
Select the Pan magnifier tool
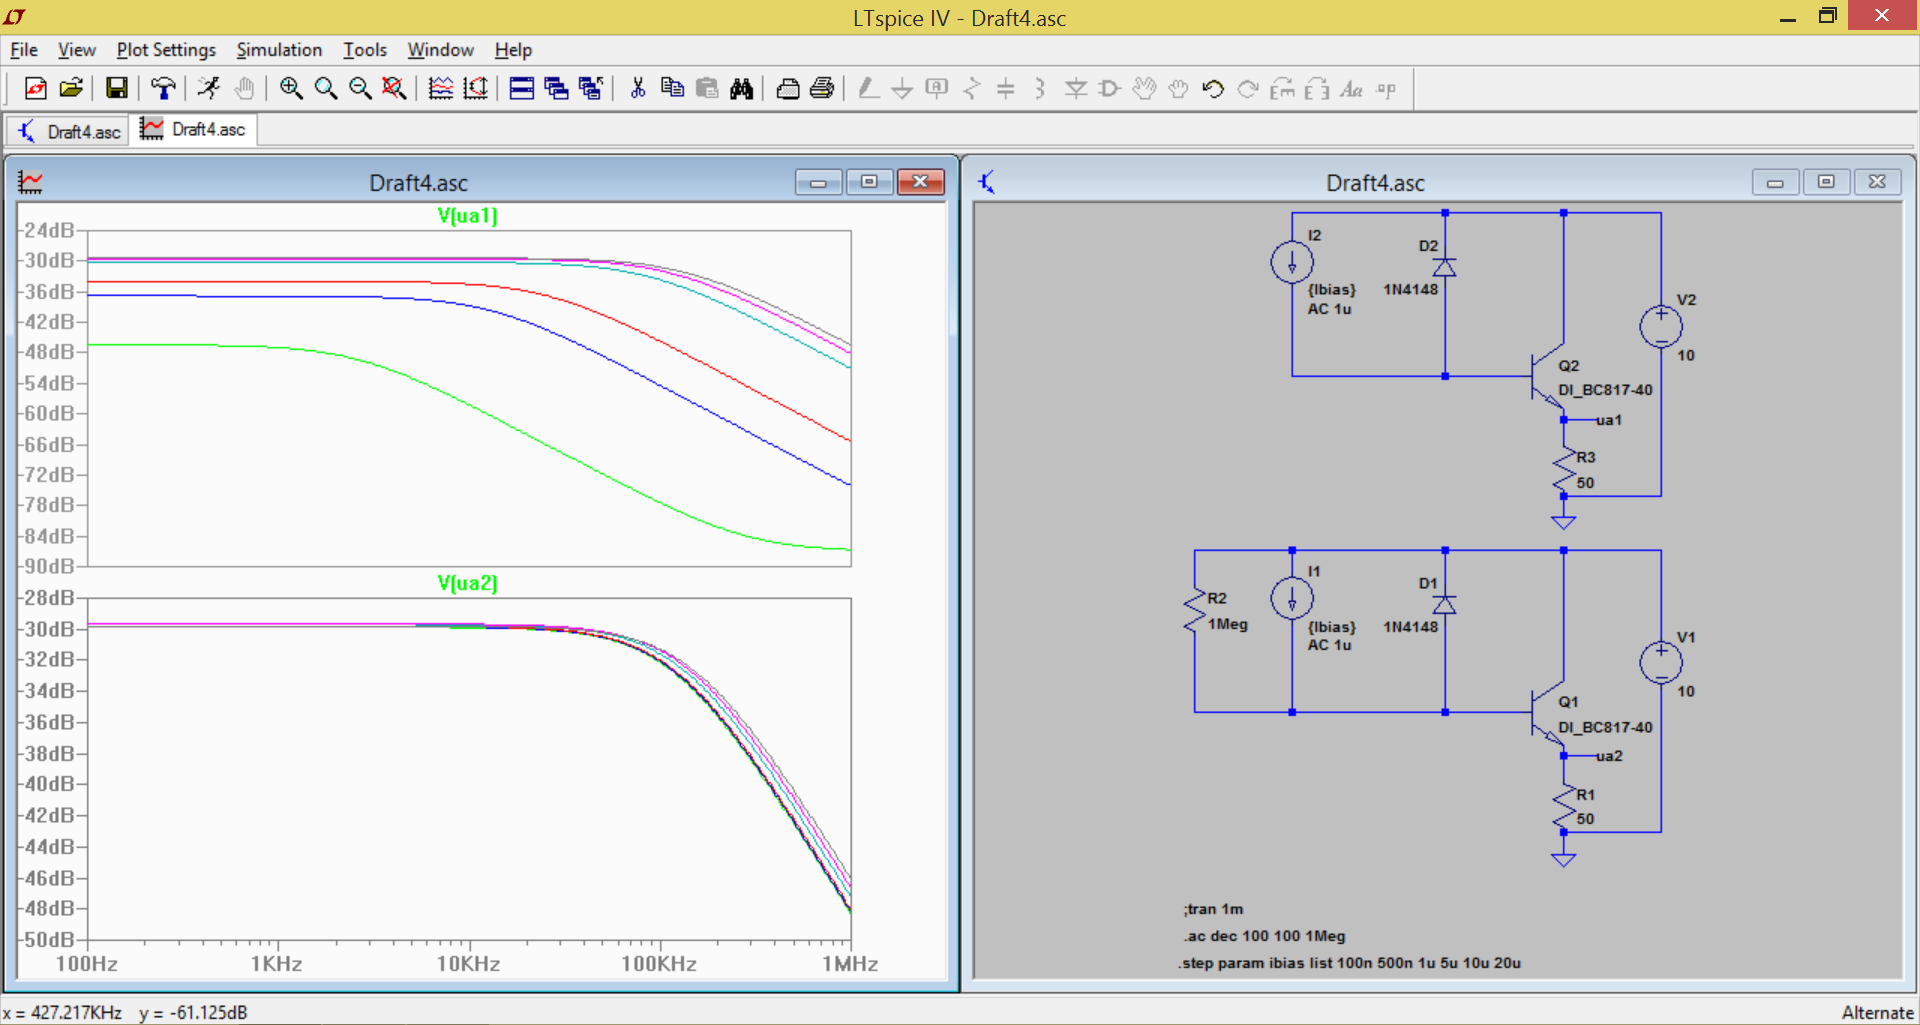(325, 89)
